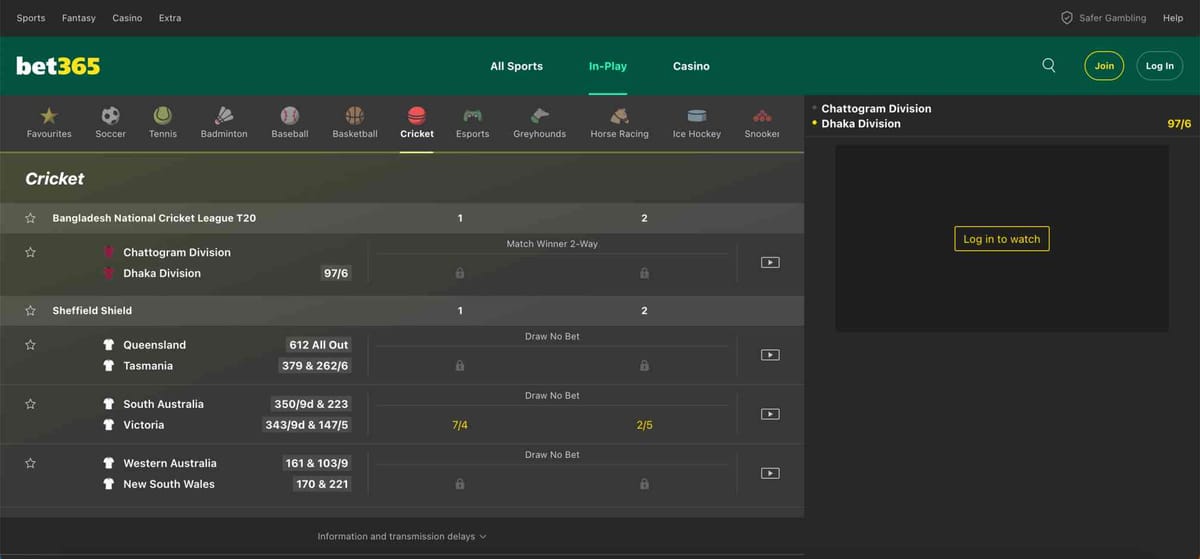Select the Greyhounds icon

(539, 115)
